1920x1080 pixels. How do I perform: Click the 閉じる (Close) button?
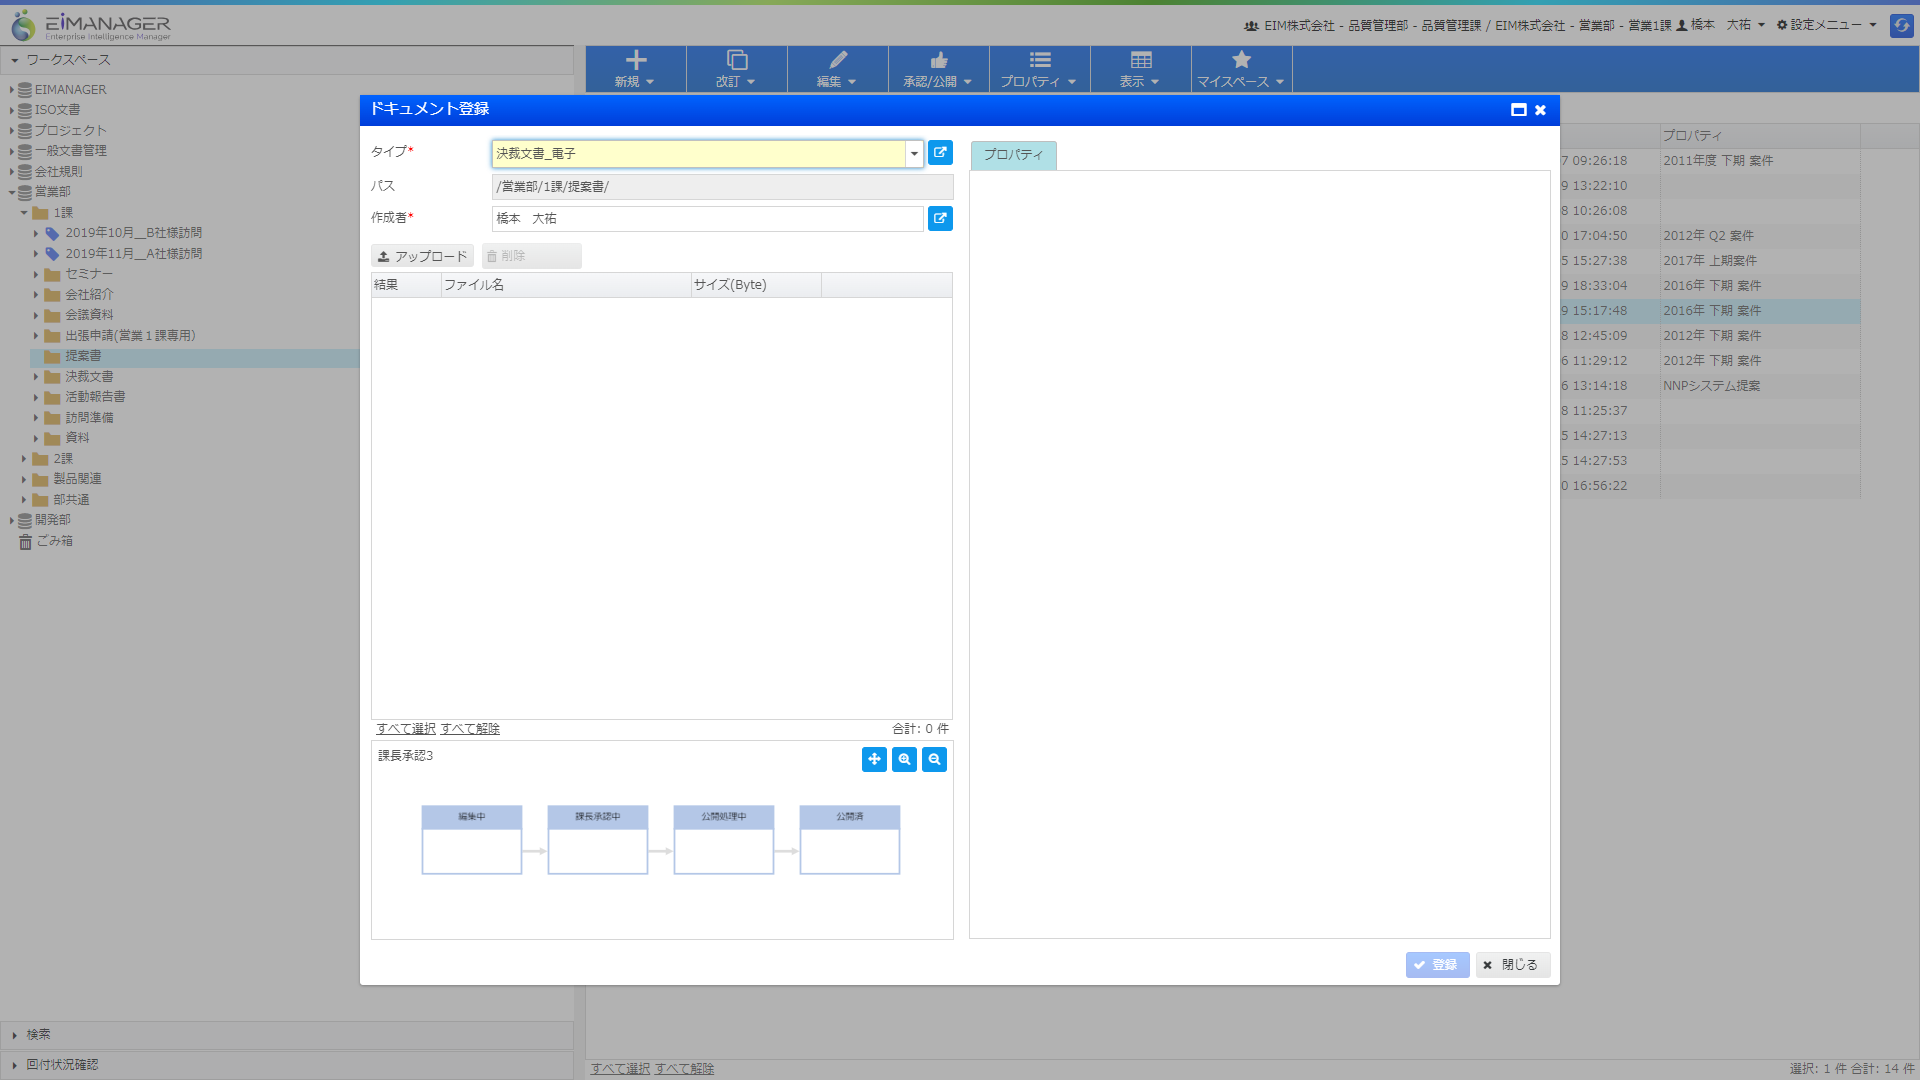coord(1512,965)
